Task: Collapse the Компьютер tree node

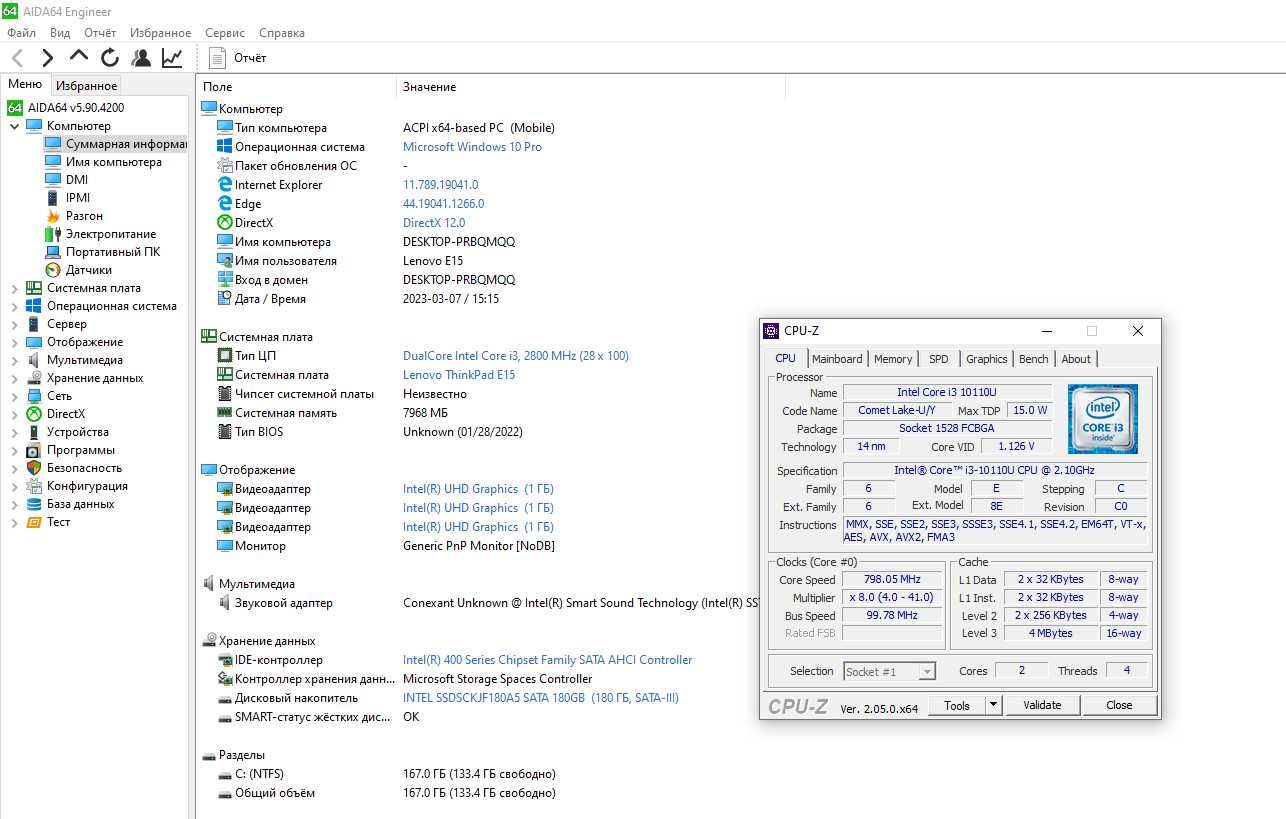Action: click(14, 126)
